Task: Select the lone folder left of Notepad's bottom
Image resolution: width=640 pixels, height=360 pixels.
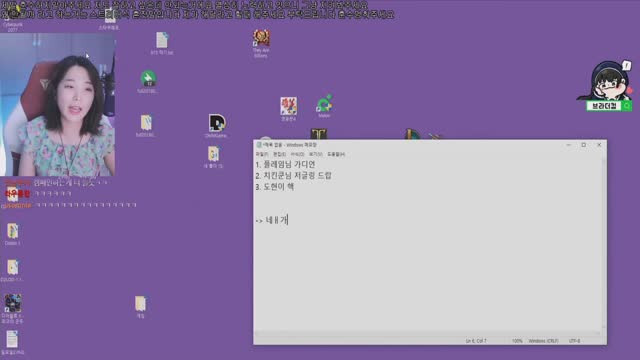Action: tap(140, 304)
